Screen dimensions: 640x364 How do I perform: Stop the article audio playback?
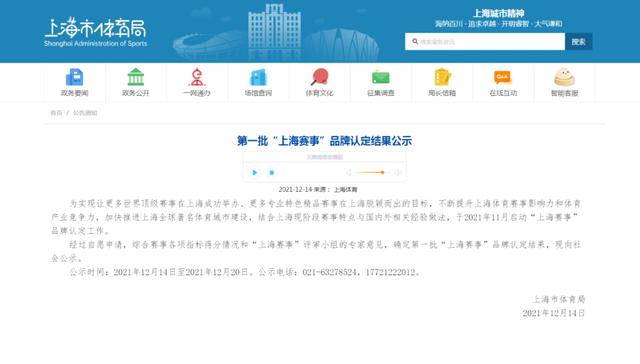(272, 173)
